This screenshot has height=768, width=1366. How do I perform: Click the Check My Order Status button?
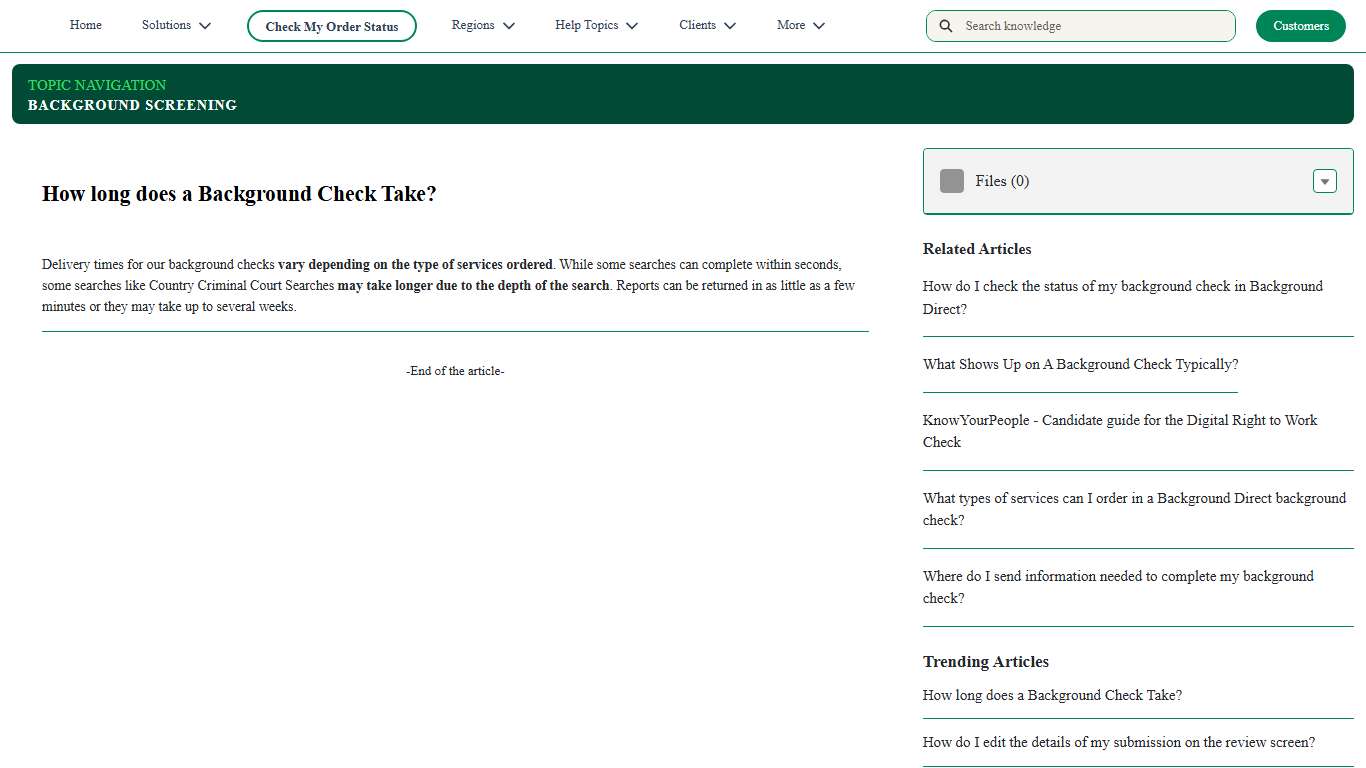click(x=331, y=26)
